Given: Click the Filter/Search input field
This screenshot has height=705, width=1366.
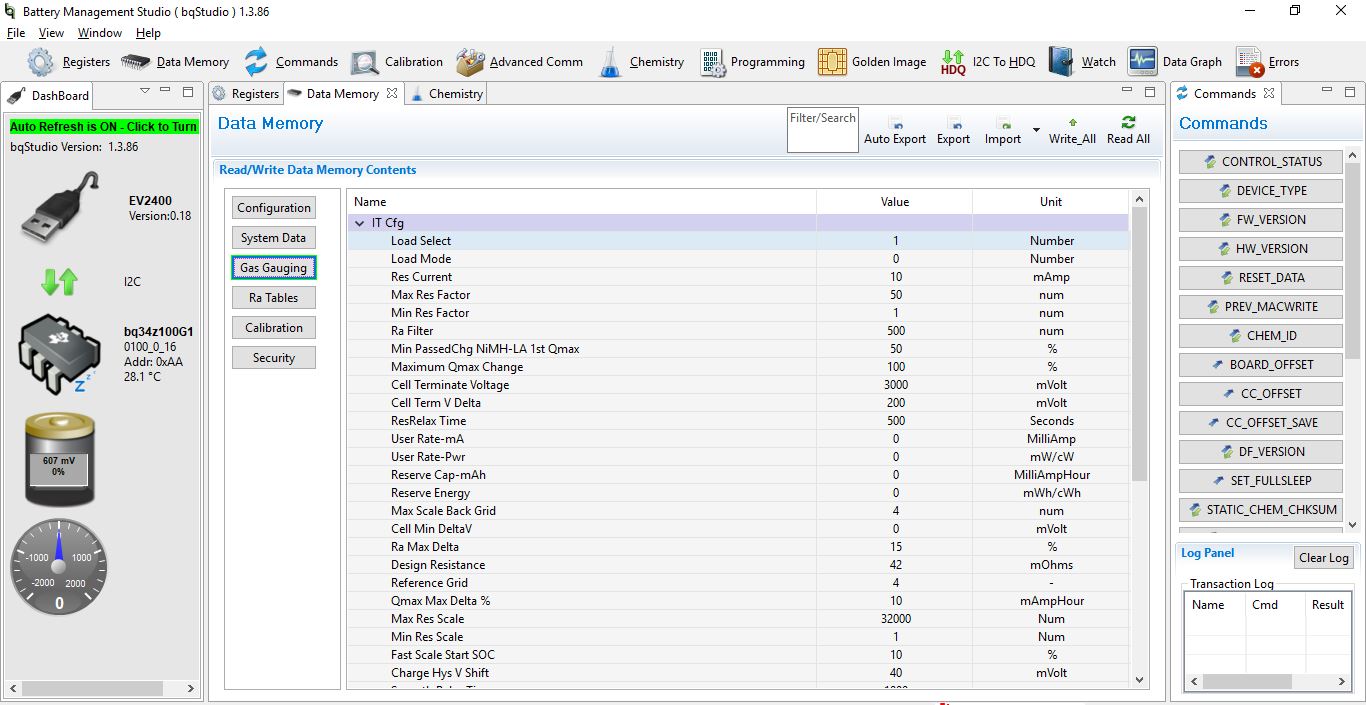Looking at the screenshot, I should coord(822,130).
